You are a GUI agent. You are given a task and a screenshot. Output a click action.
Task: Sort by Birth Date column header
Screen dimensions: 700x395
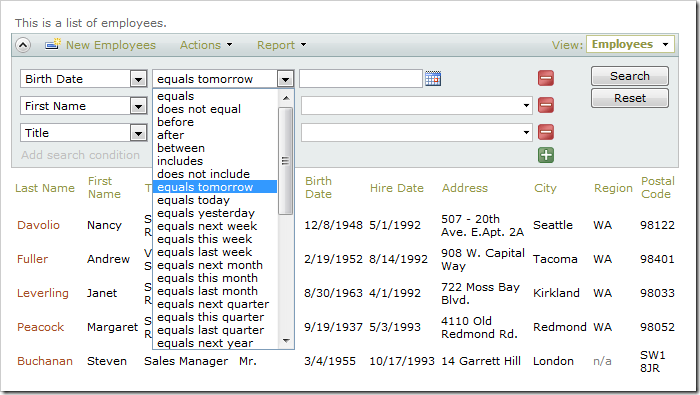(318, 187)
